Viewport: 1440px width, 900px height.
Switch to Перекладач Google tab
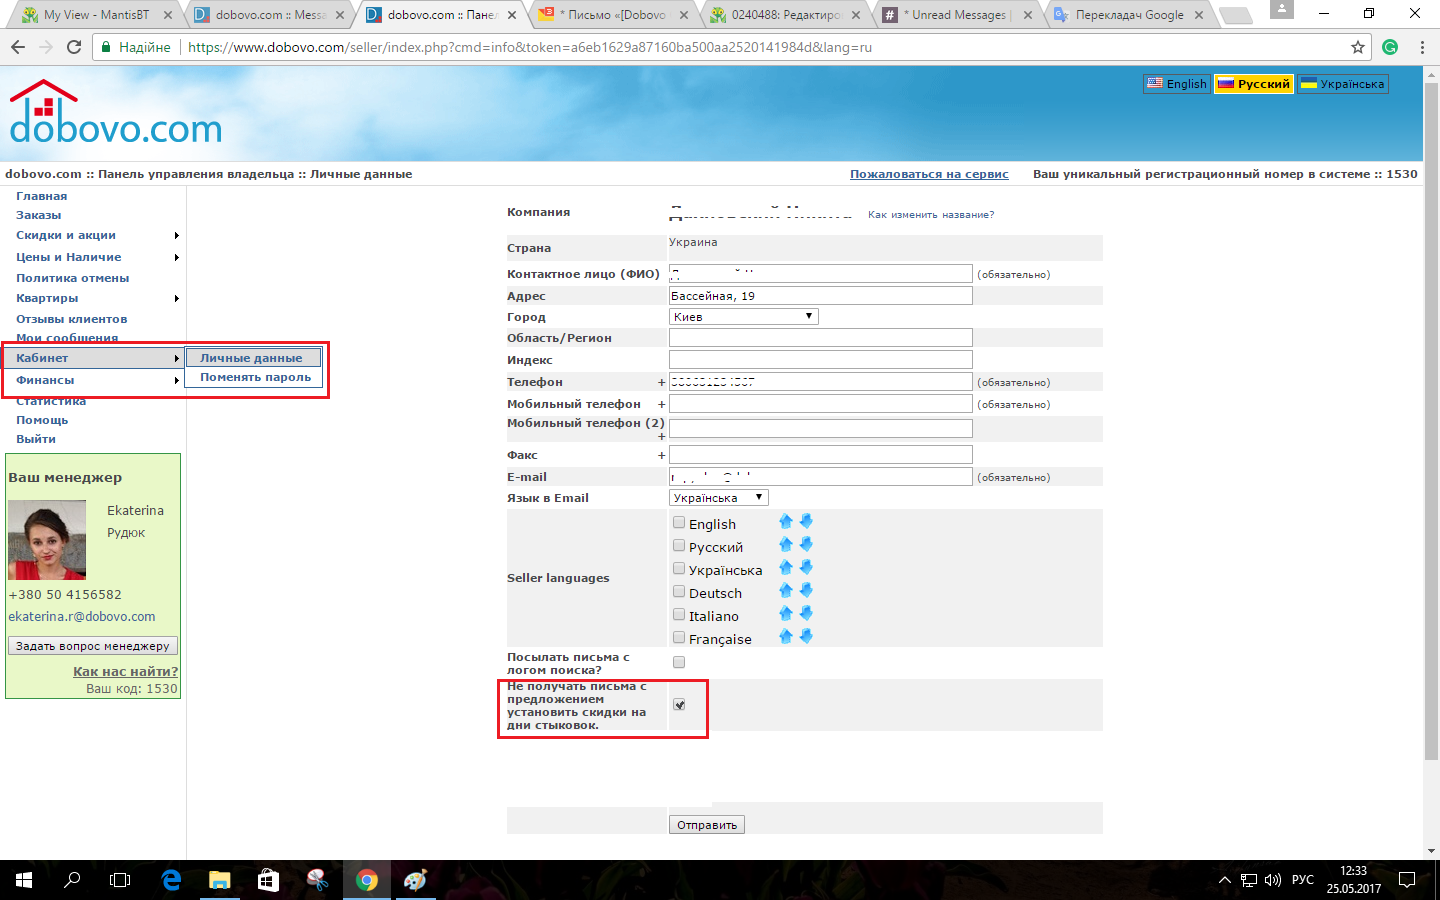coord(1129,15)
